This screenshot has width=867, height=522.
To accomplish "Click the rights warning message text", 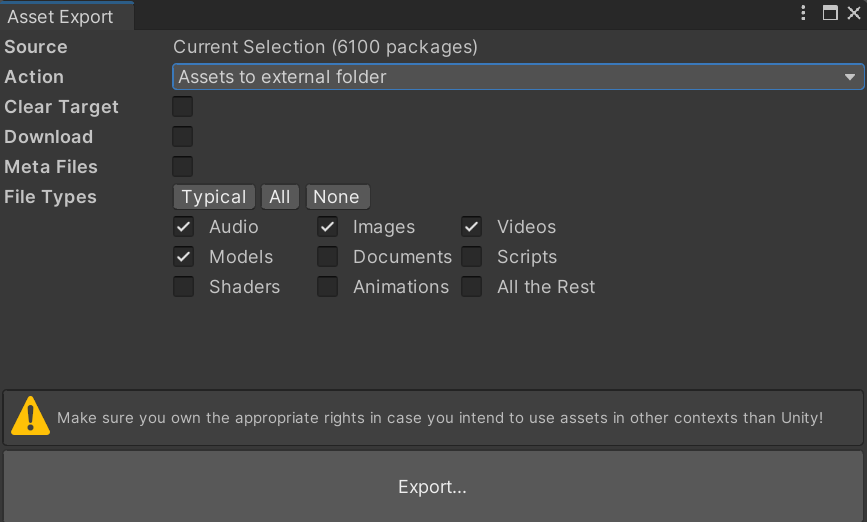I will pos(440,417).
